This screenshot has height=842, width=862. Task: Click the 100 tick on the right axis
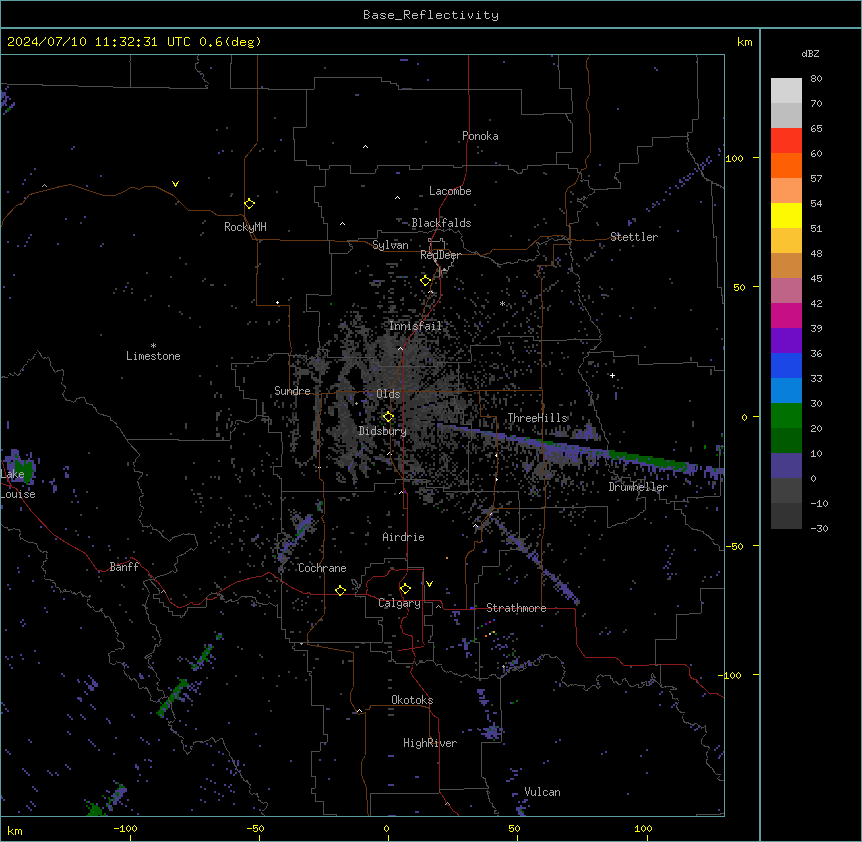click(x=734, y=158)
